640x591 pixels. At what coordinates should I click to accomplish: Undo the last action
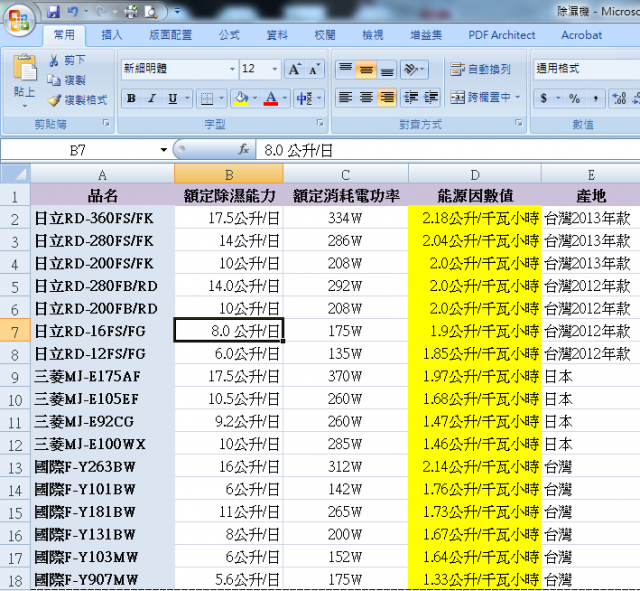pos(73,12)
